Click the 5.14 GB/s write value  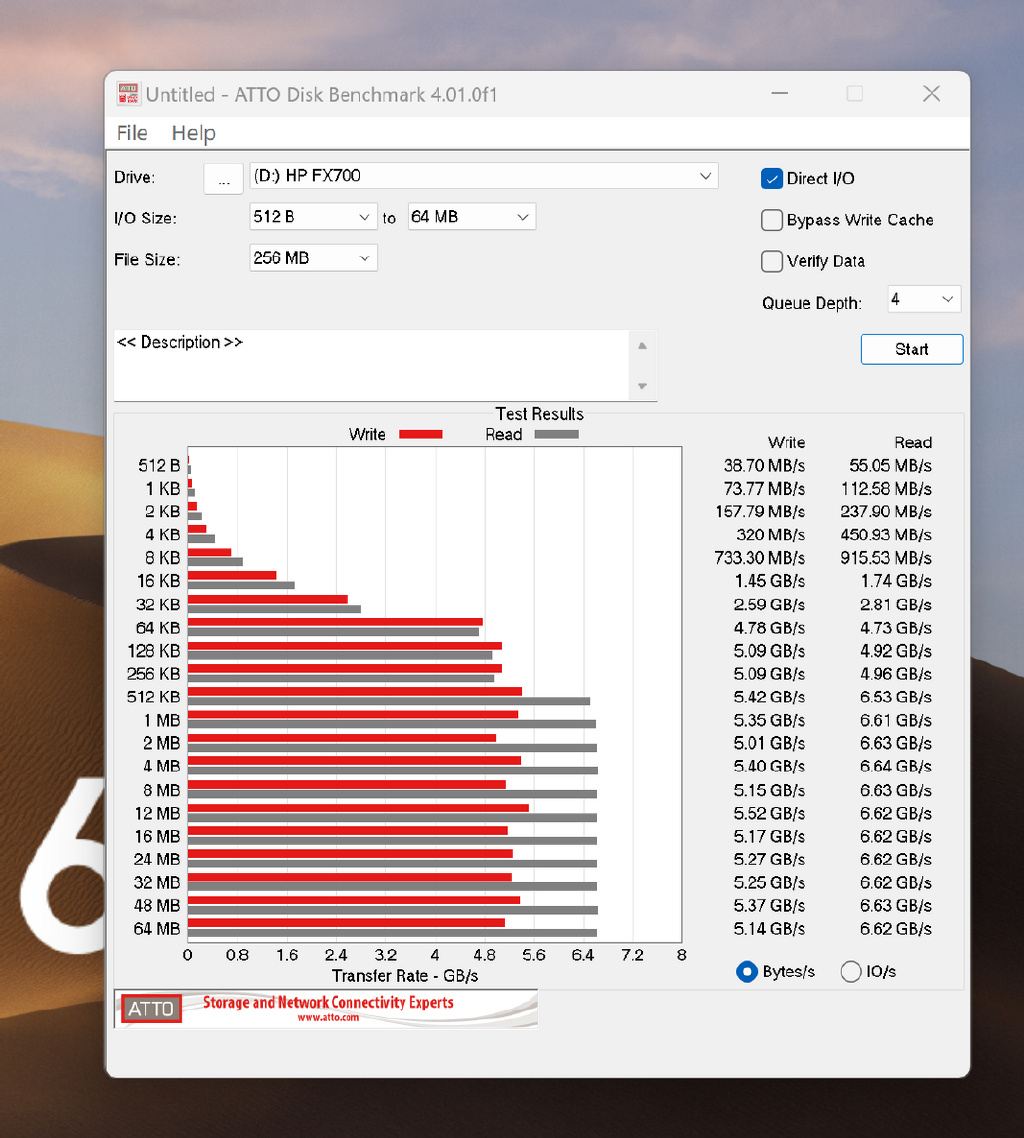(x=769, y=929)
